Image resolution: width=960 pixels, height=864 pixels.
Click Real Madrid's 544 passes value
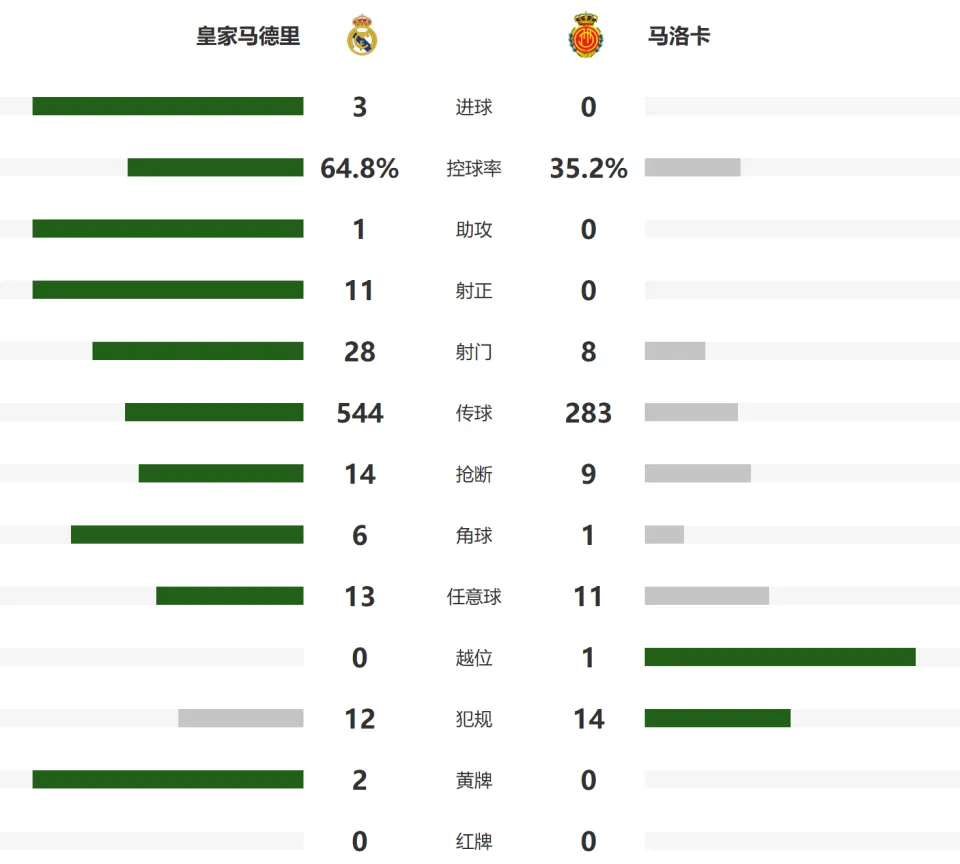360,413
